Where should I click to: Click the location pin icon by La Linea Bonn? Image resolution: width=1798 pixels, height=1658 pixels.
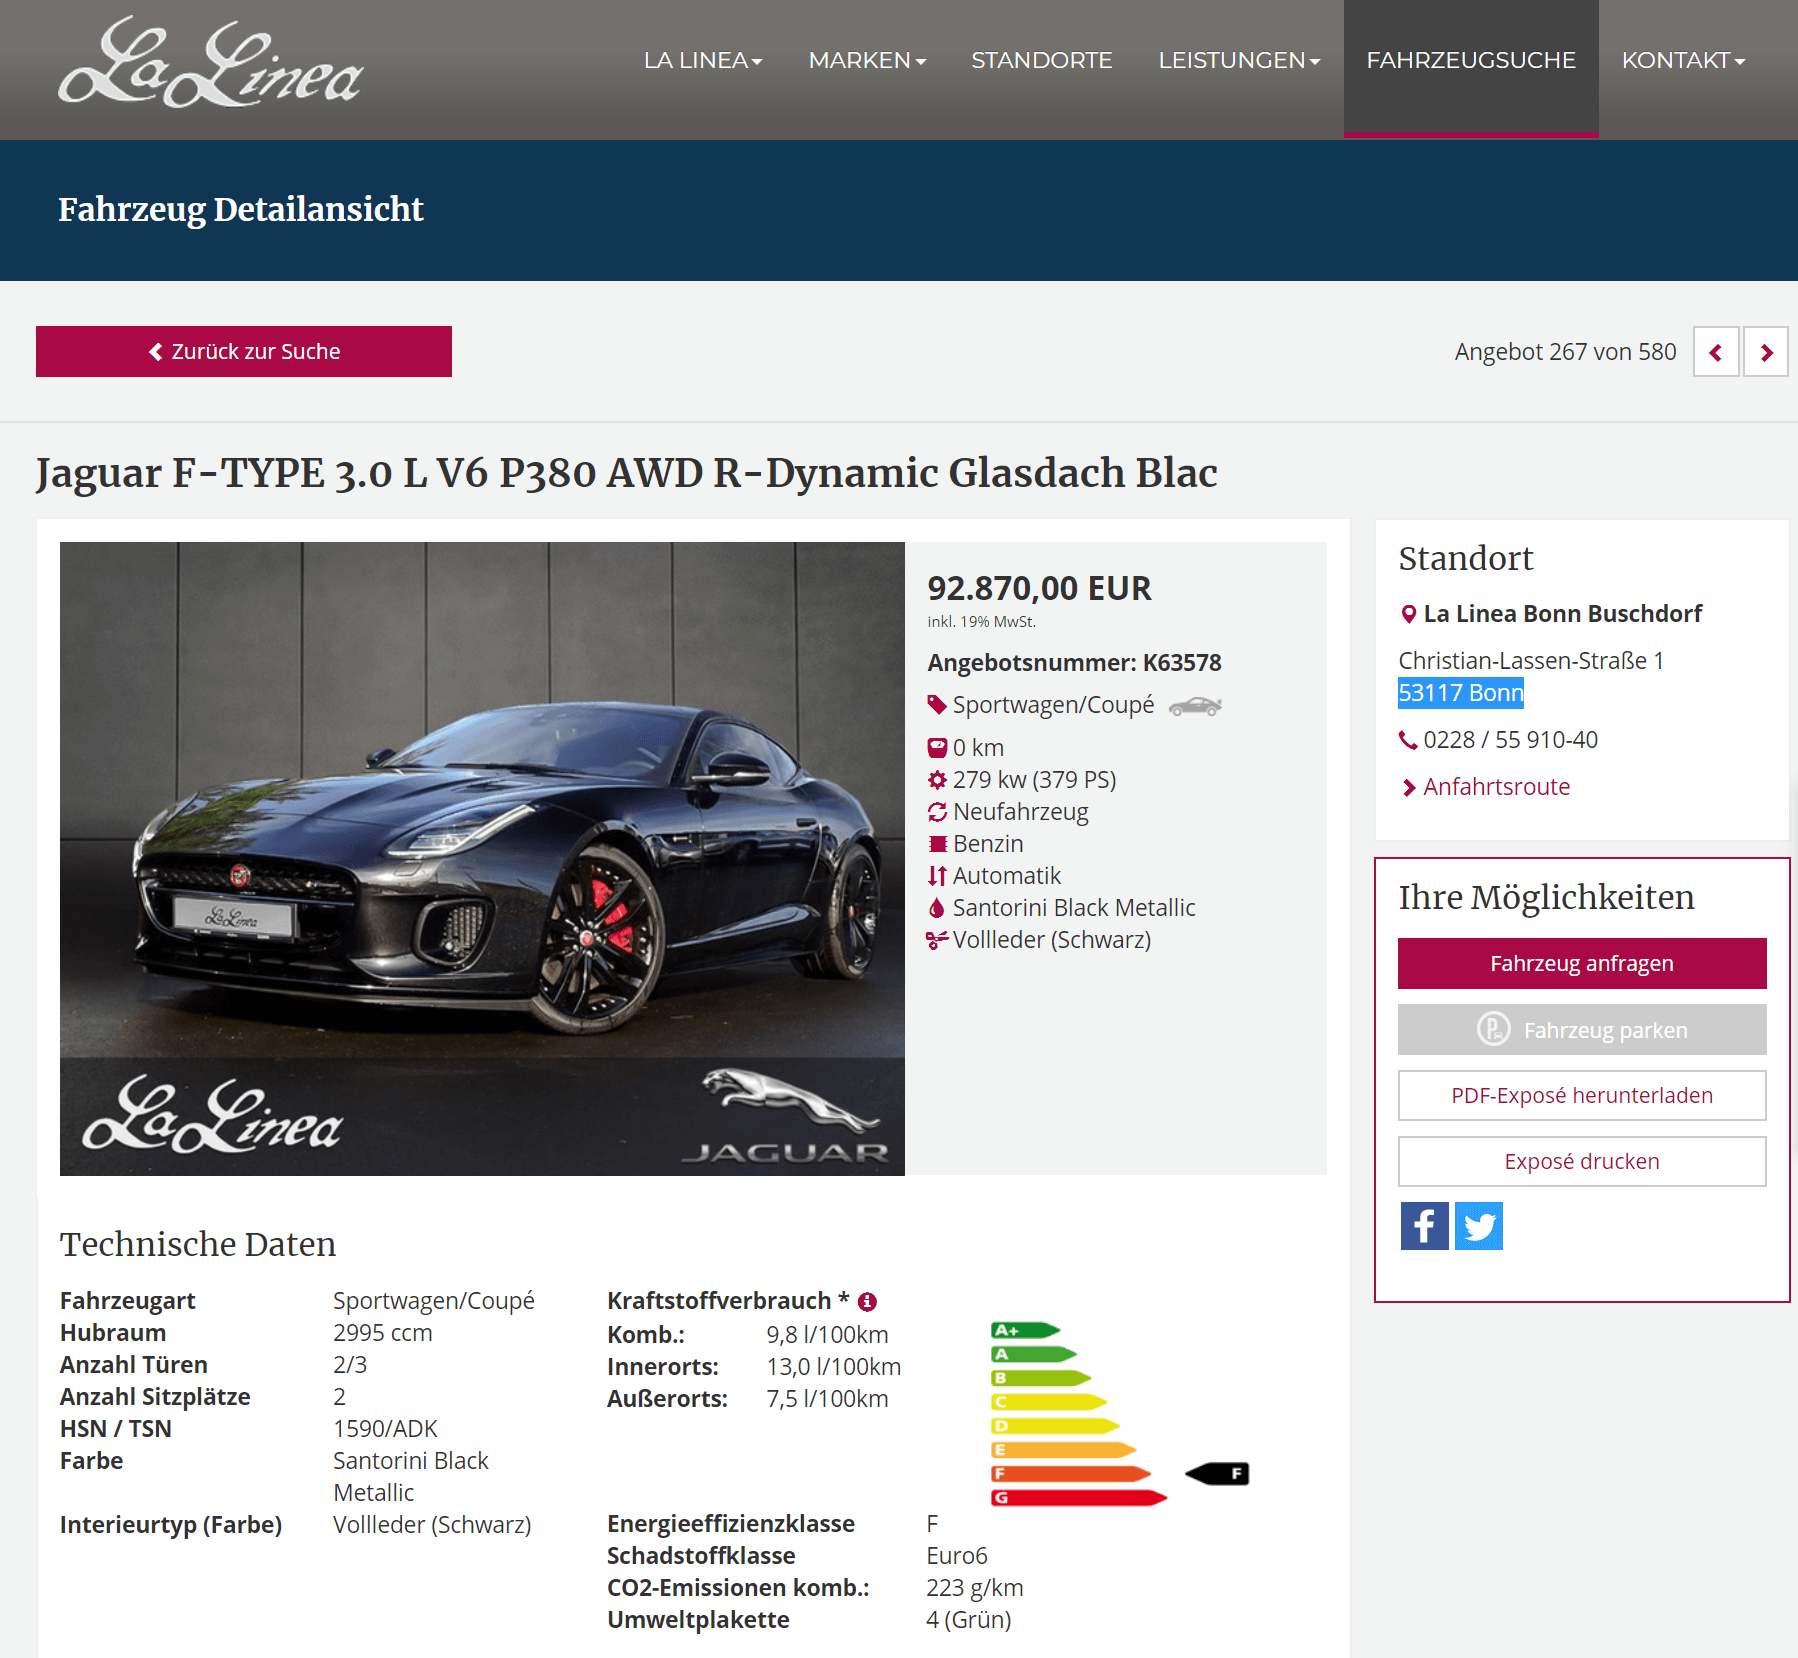coord(1408,614)
